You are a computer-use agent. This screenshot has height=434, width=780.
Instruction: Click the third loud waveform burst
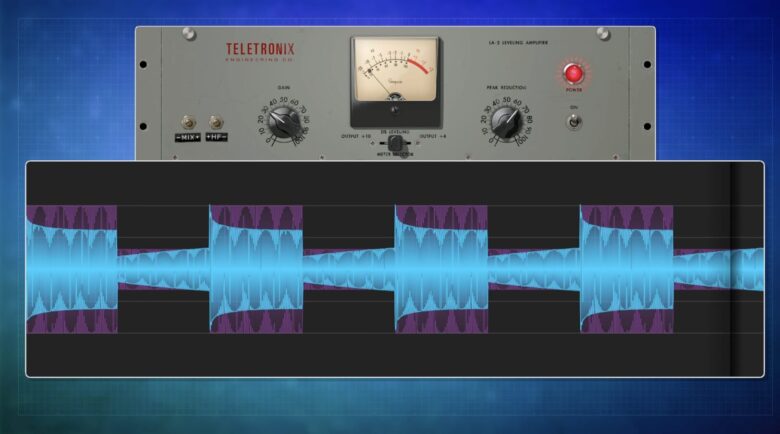click(x=441, y=268)
